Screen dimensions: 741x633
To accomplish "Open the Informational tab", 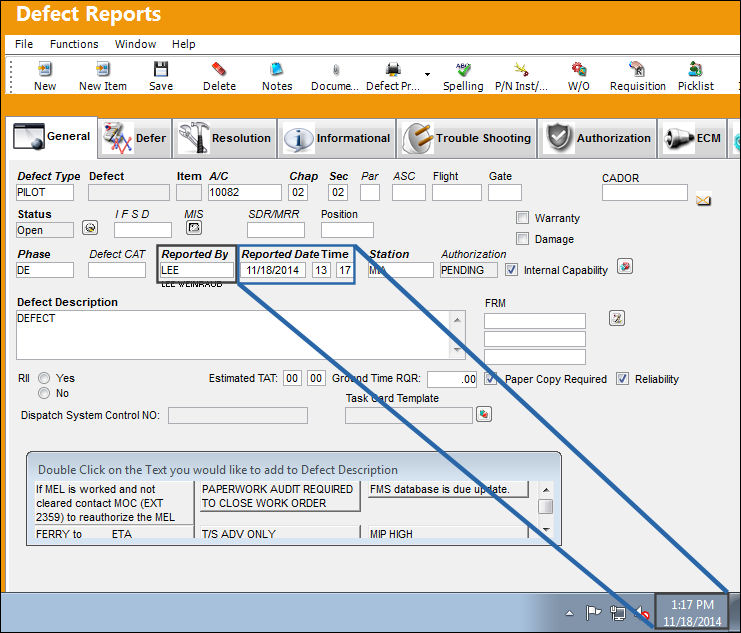I will click(x=337, y=138).
